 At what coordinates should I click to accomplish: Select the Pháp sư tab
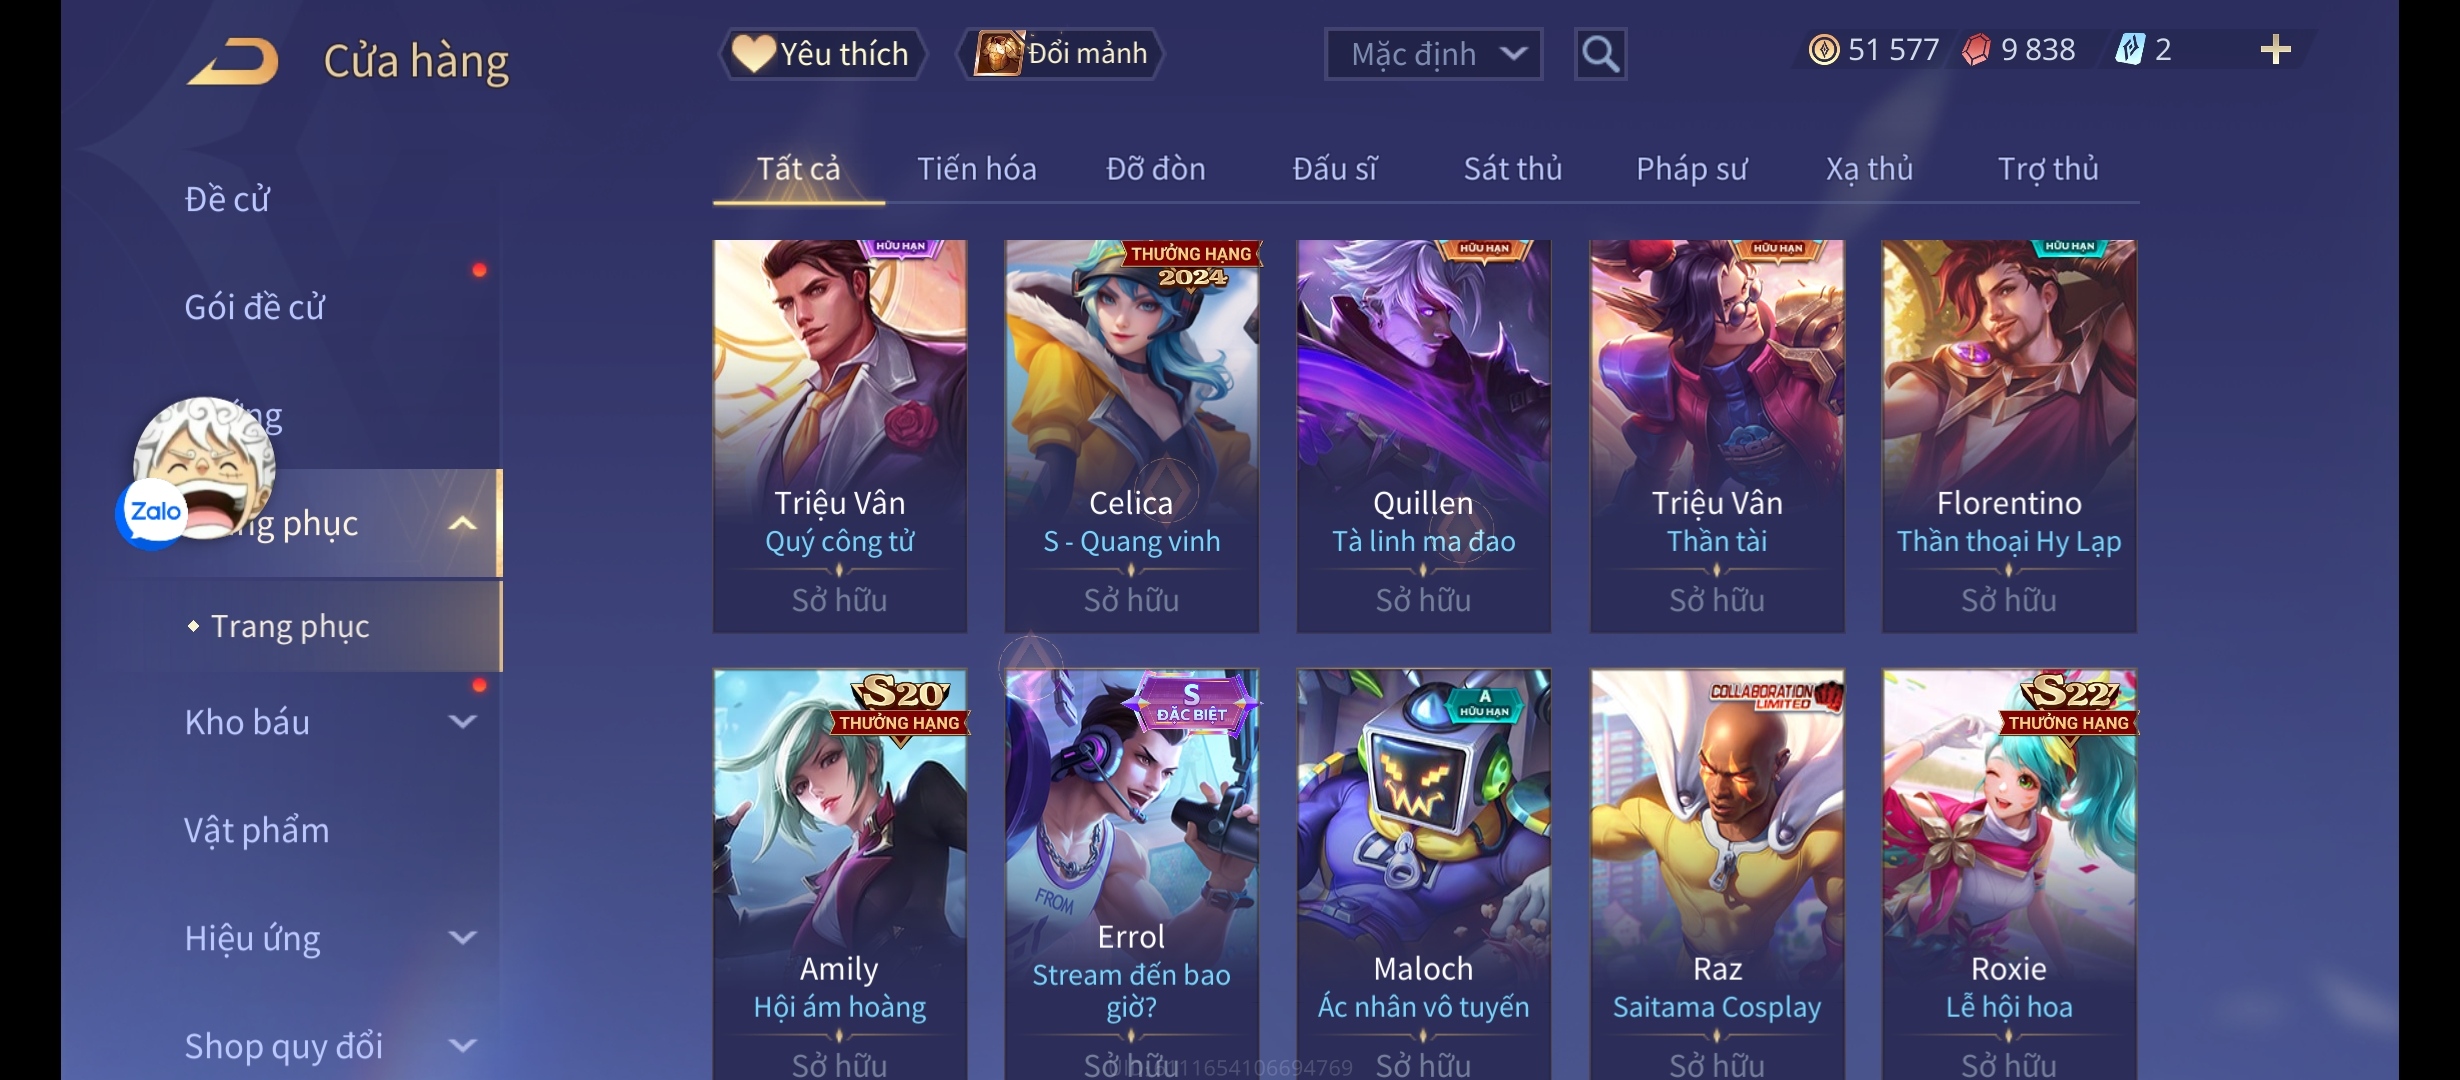click(x=1692, y=169)
